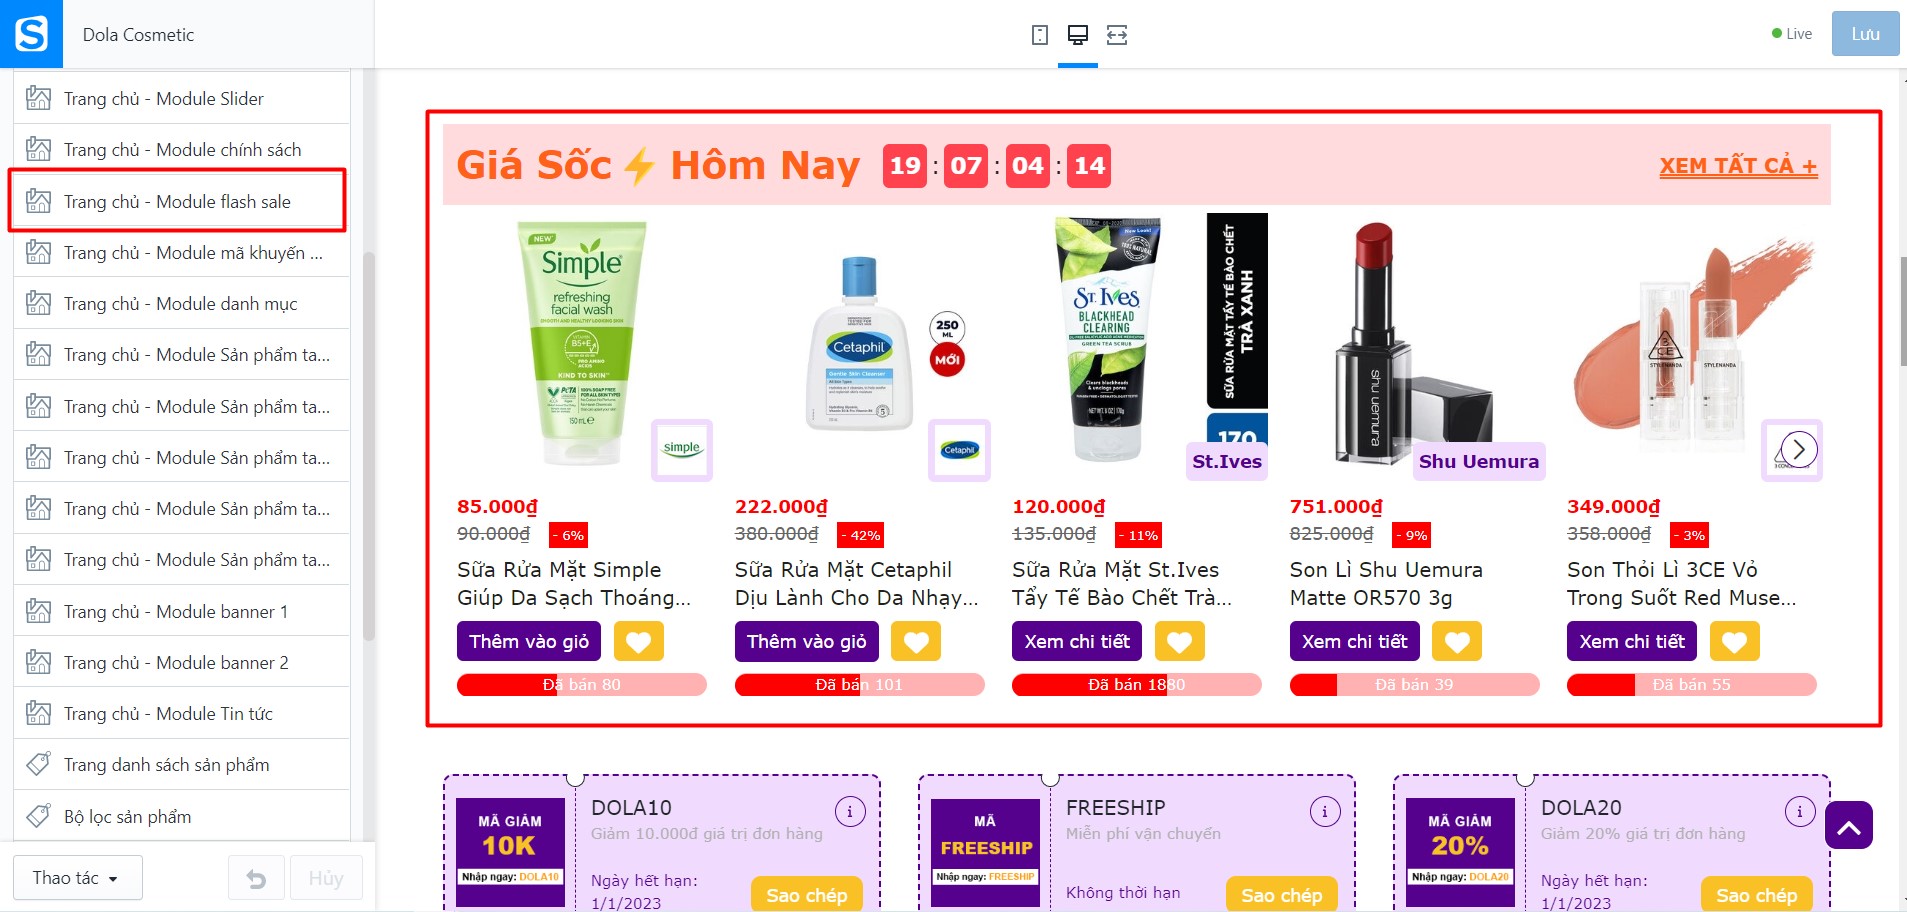Click info icon on DOLA10 coupon
1907x912 pixels.
(x=850, y=811)
